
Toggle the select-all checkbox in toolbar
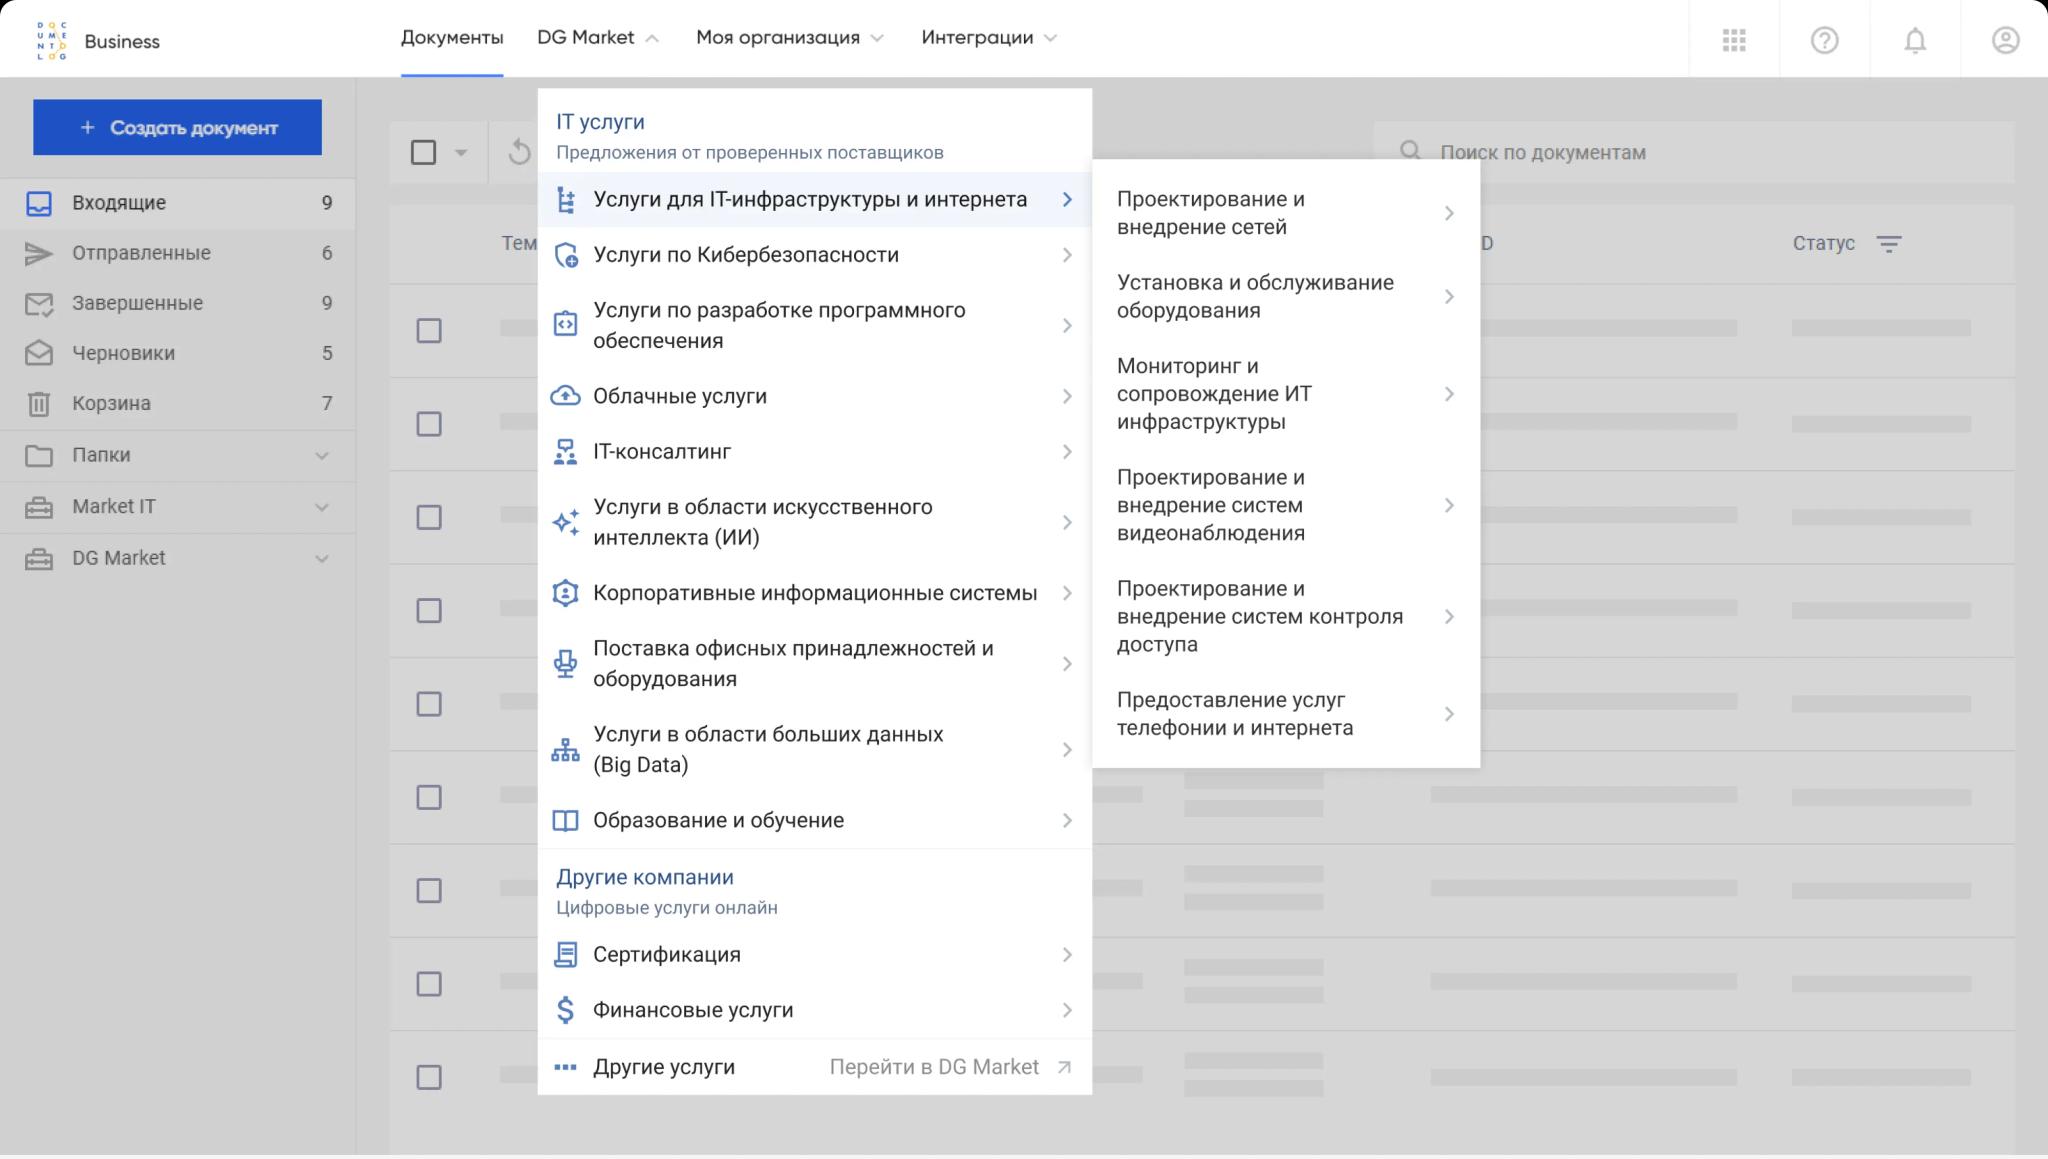tap(424, 152)
